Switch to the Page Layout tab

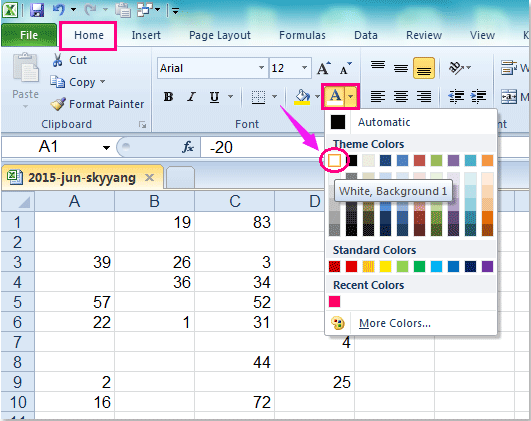click(220, 35)
